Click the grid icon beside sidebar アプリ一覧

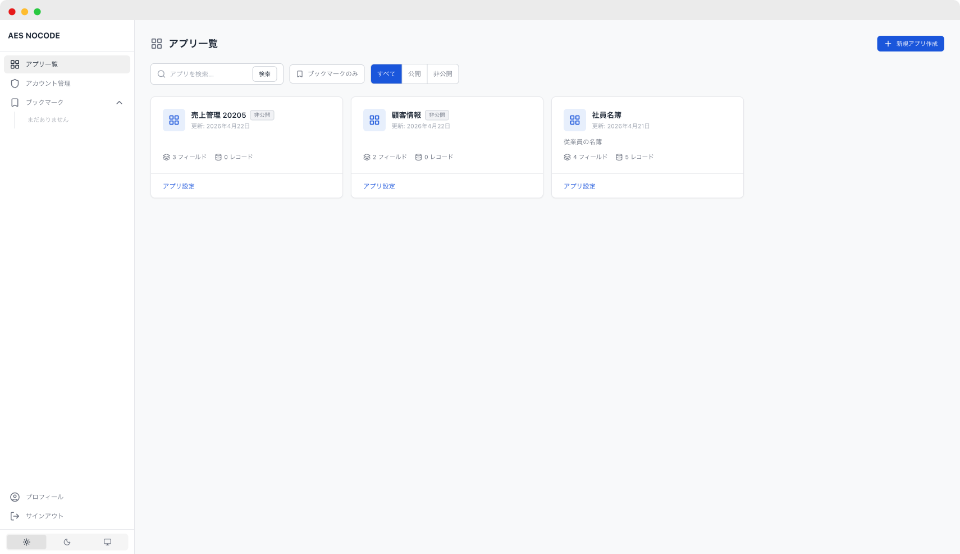click(x=15, y=64)
